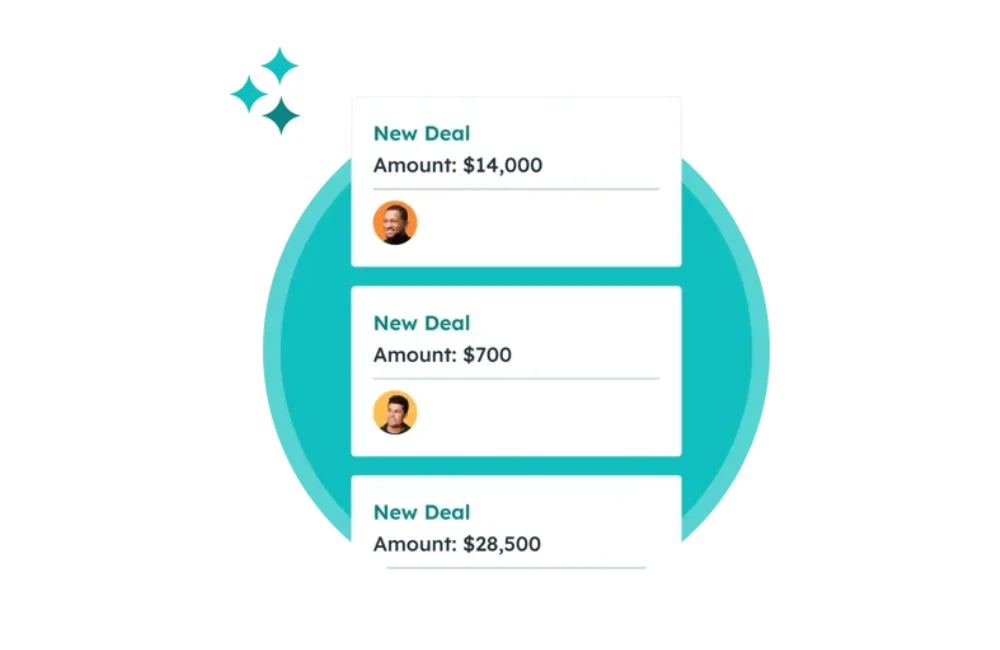Open the New Deal title above $14,000
1000x650 pixels.
coord(422,133)
